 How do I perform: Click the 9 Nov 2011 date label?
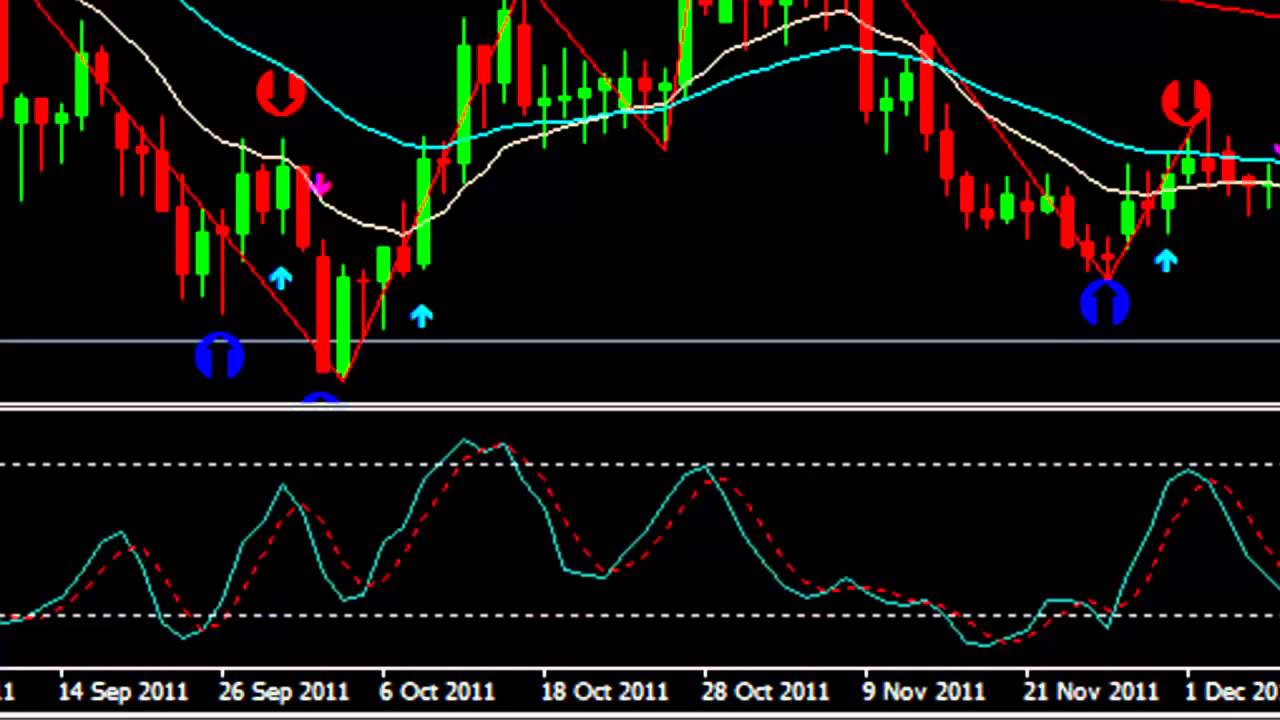click(x=924, y=691)
